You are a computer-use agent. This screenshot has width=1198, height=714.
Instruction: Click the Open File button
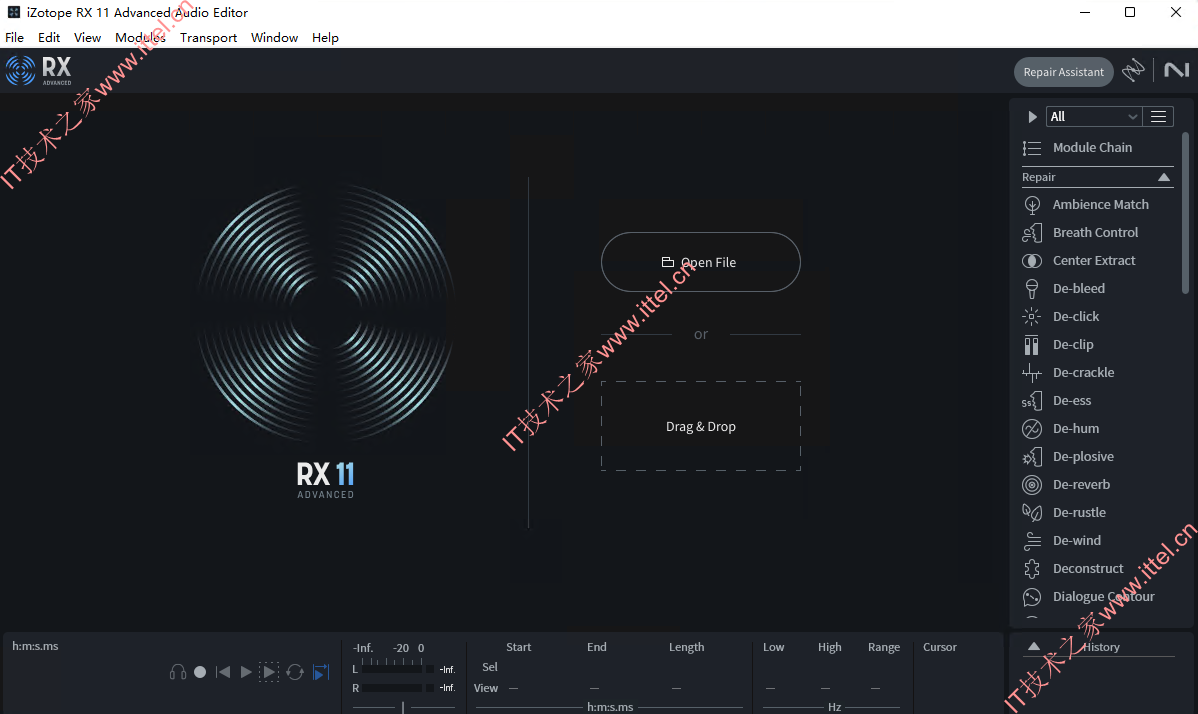[x=701, y=262]
